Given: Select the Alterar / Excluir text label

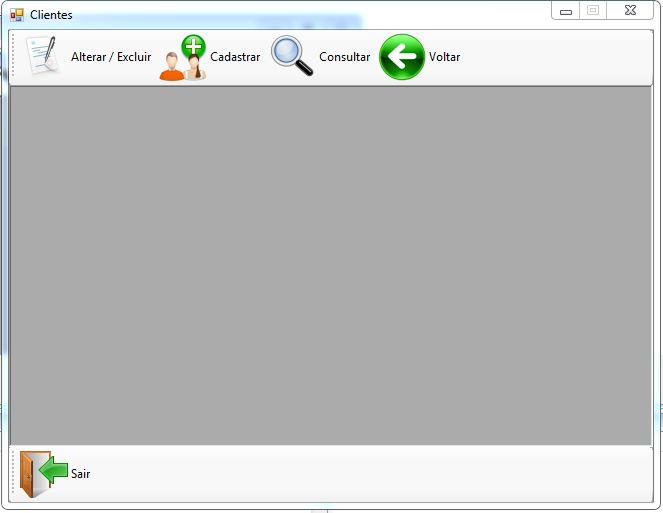Looking at the screenshot, I should 111,57.
